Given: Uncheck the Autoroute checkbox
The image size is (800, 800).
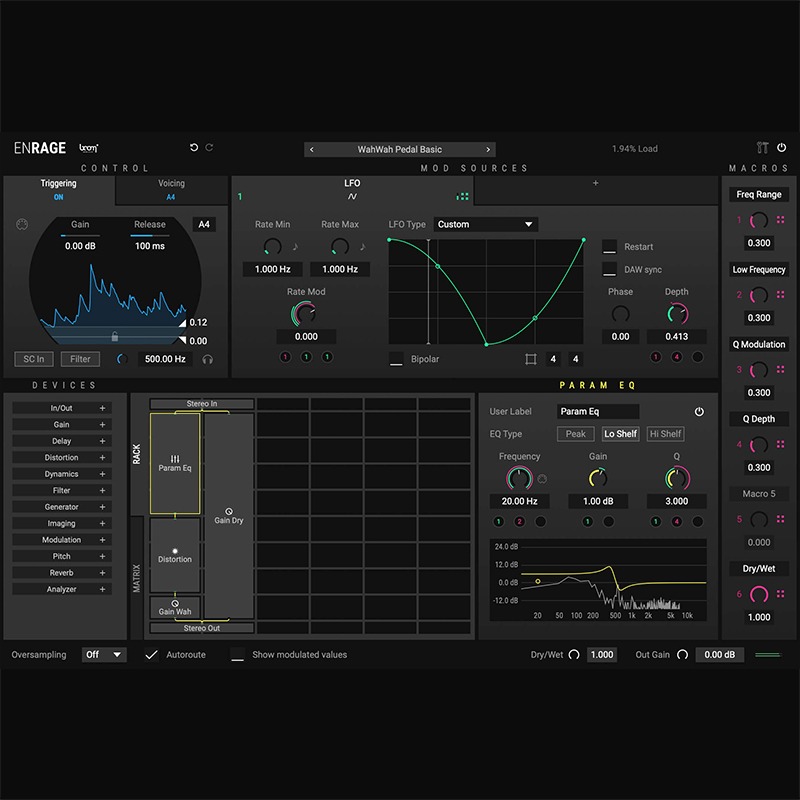Looking at the screenshot, I should point(151,655).
